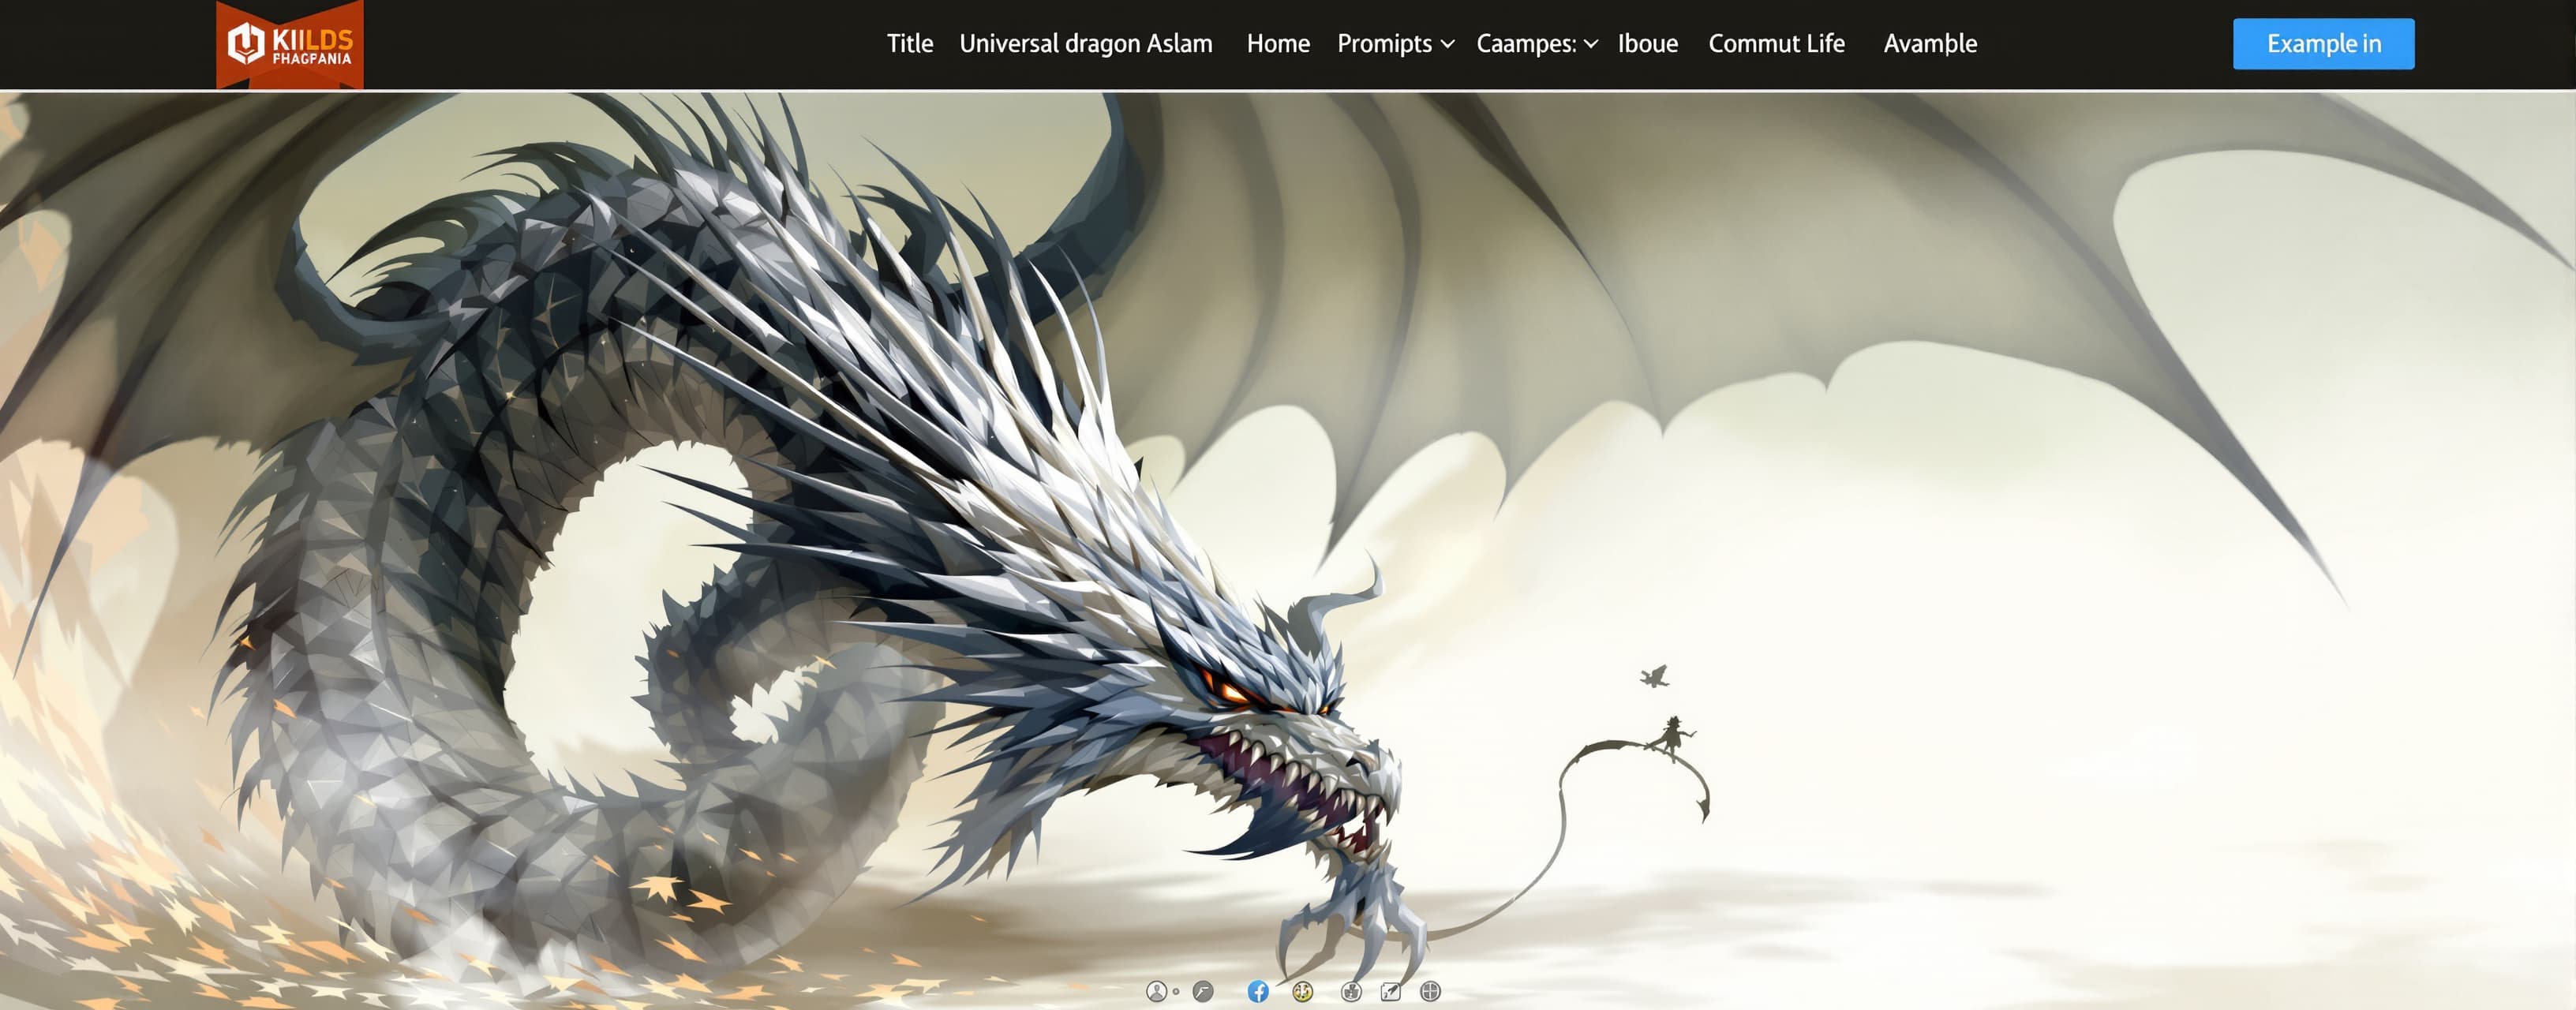This screenshot has height=1010, width=2576.
Task: Click the square pencil edit icon
Action: tap(1391, 991)
